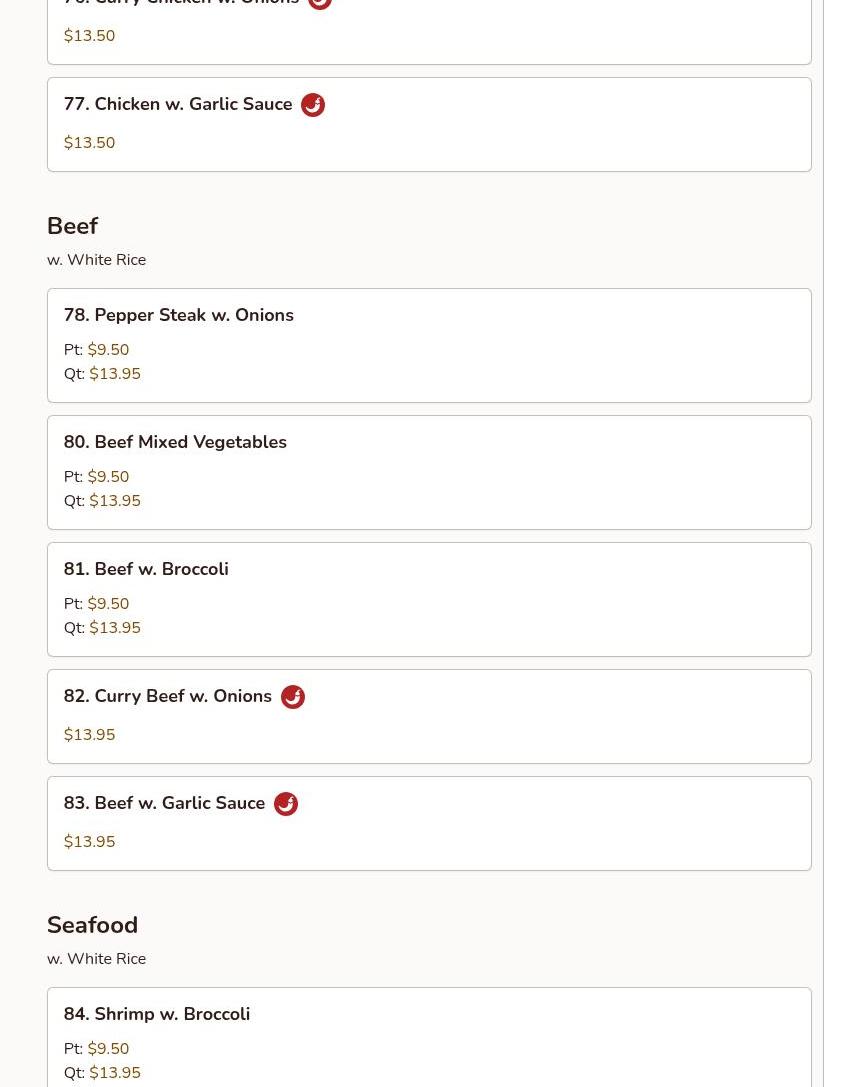Image resolution: width=844 pixels, height=1087 pixels.
Task: Select the pint price for Beef Mixed Vegetables
Action: (x=108, y=477)
